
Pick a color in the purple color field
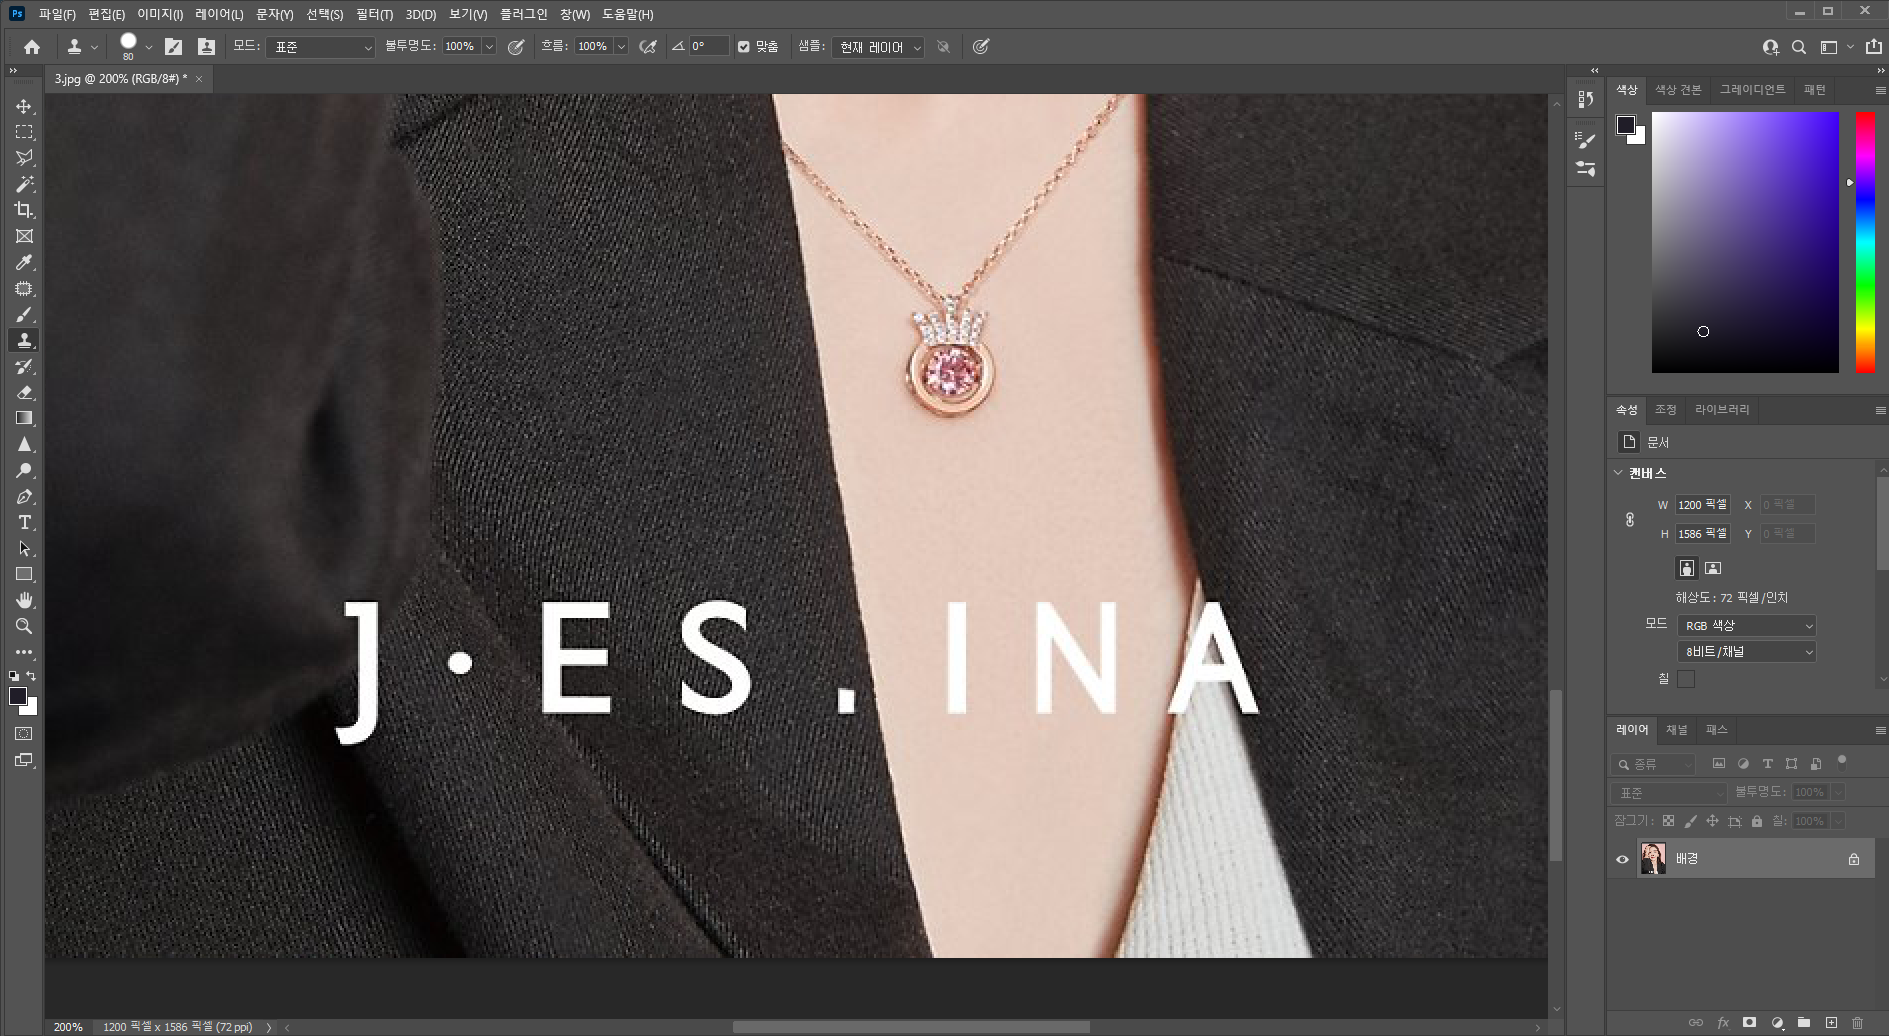tap(1745, 242)
